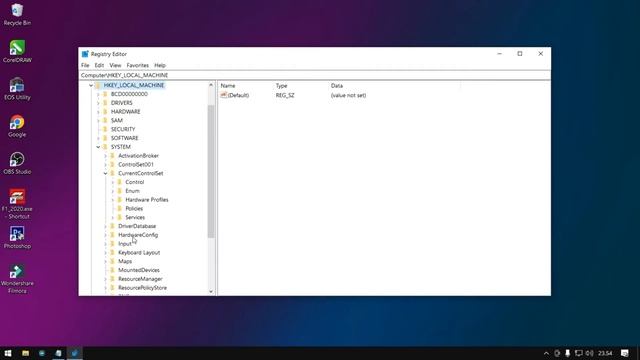Select the SECURITY key

[x=123, y=129]
